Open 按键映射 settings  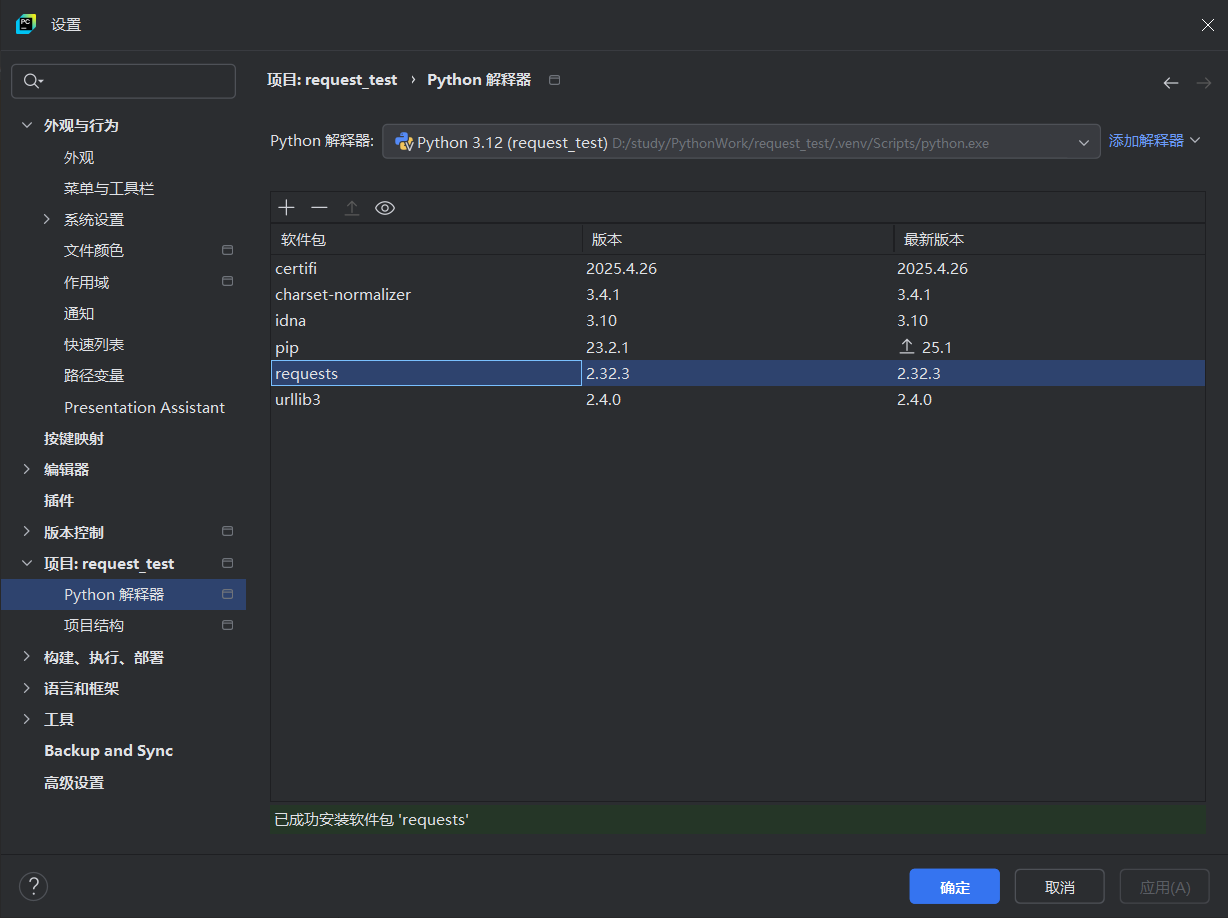[x=74, y=438]
